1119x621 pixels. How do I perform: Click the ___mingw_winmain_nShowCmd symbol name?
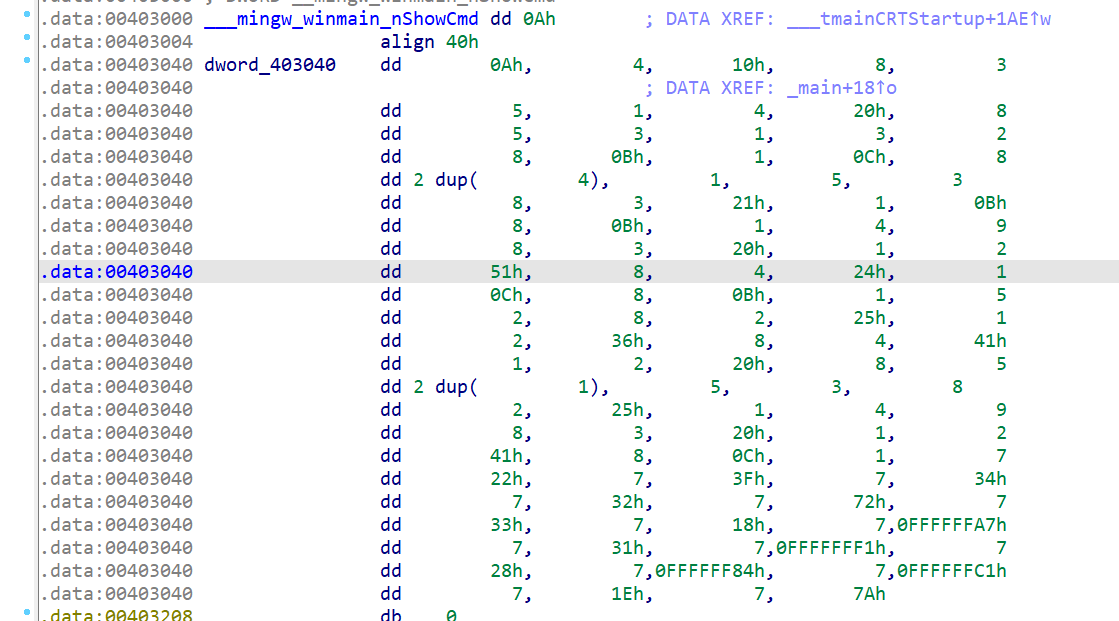tap(341, 19)
